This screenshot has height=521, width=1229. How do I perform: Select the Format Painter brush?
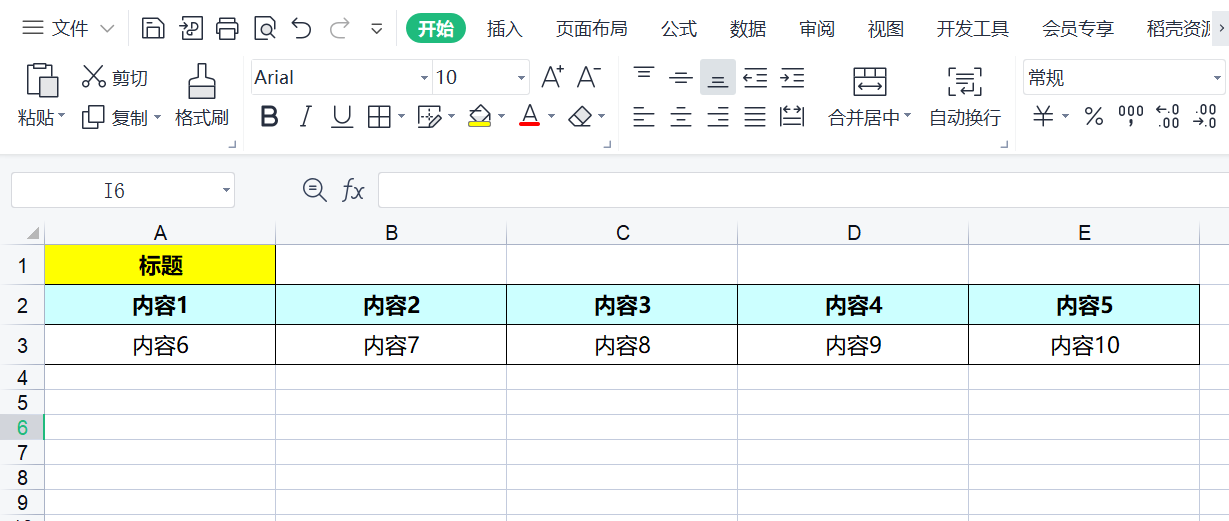pyautogui.click(x=202, y=81)
